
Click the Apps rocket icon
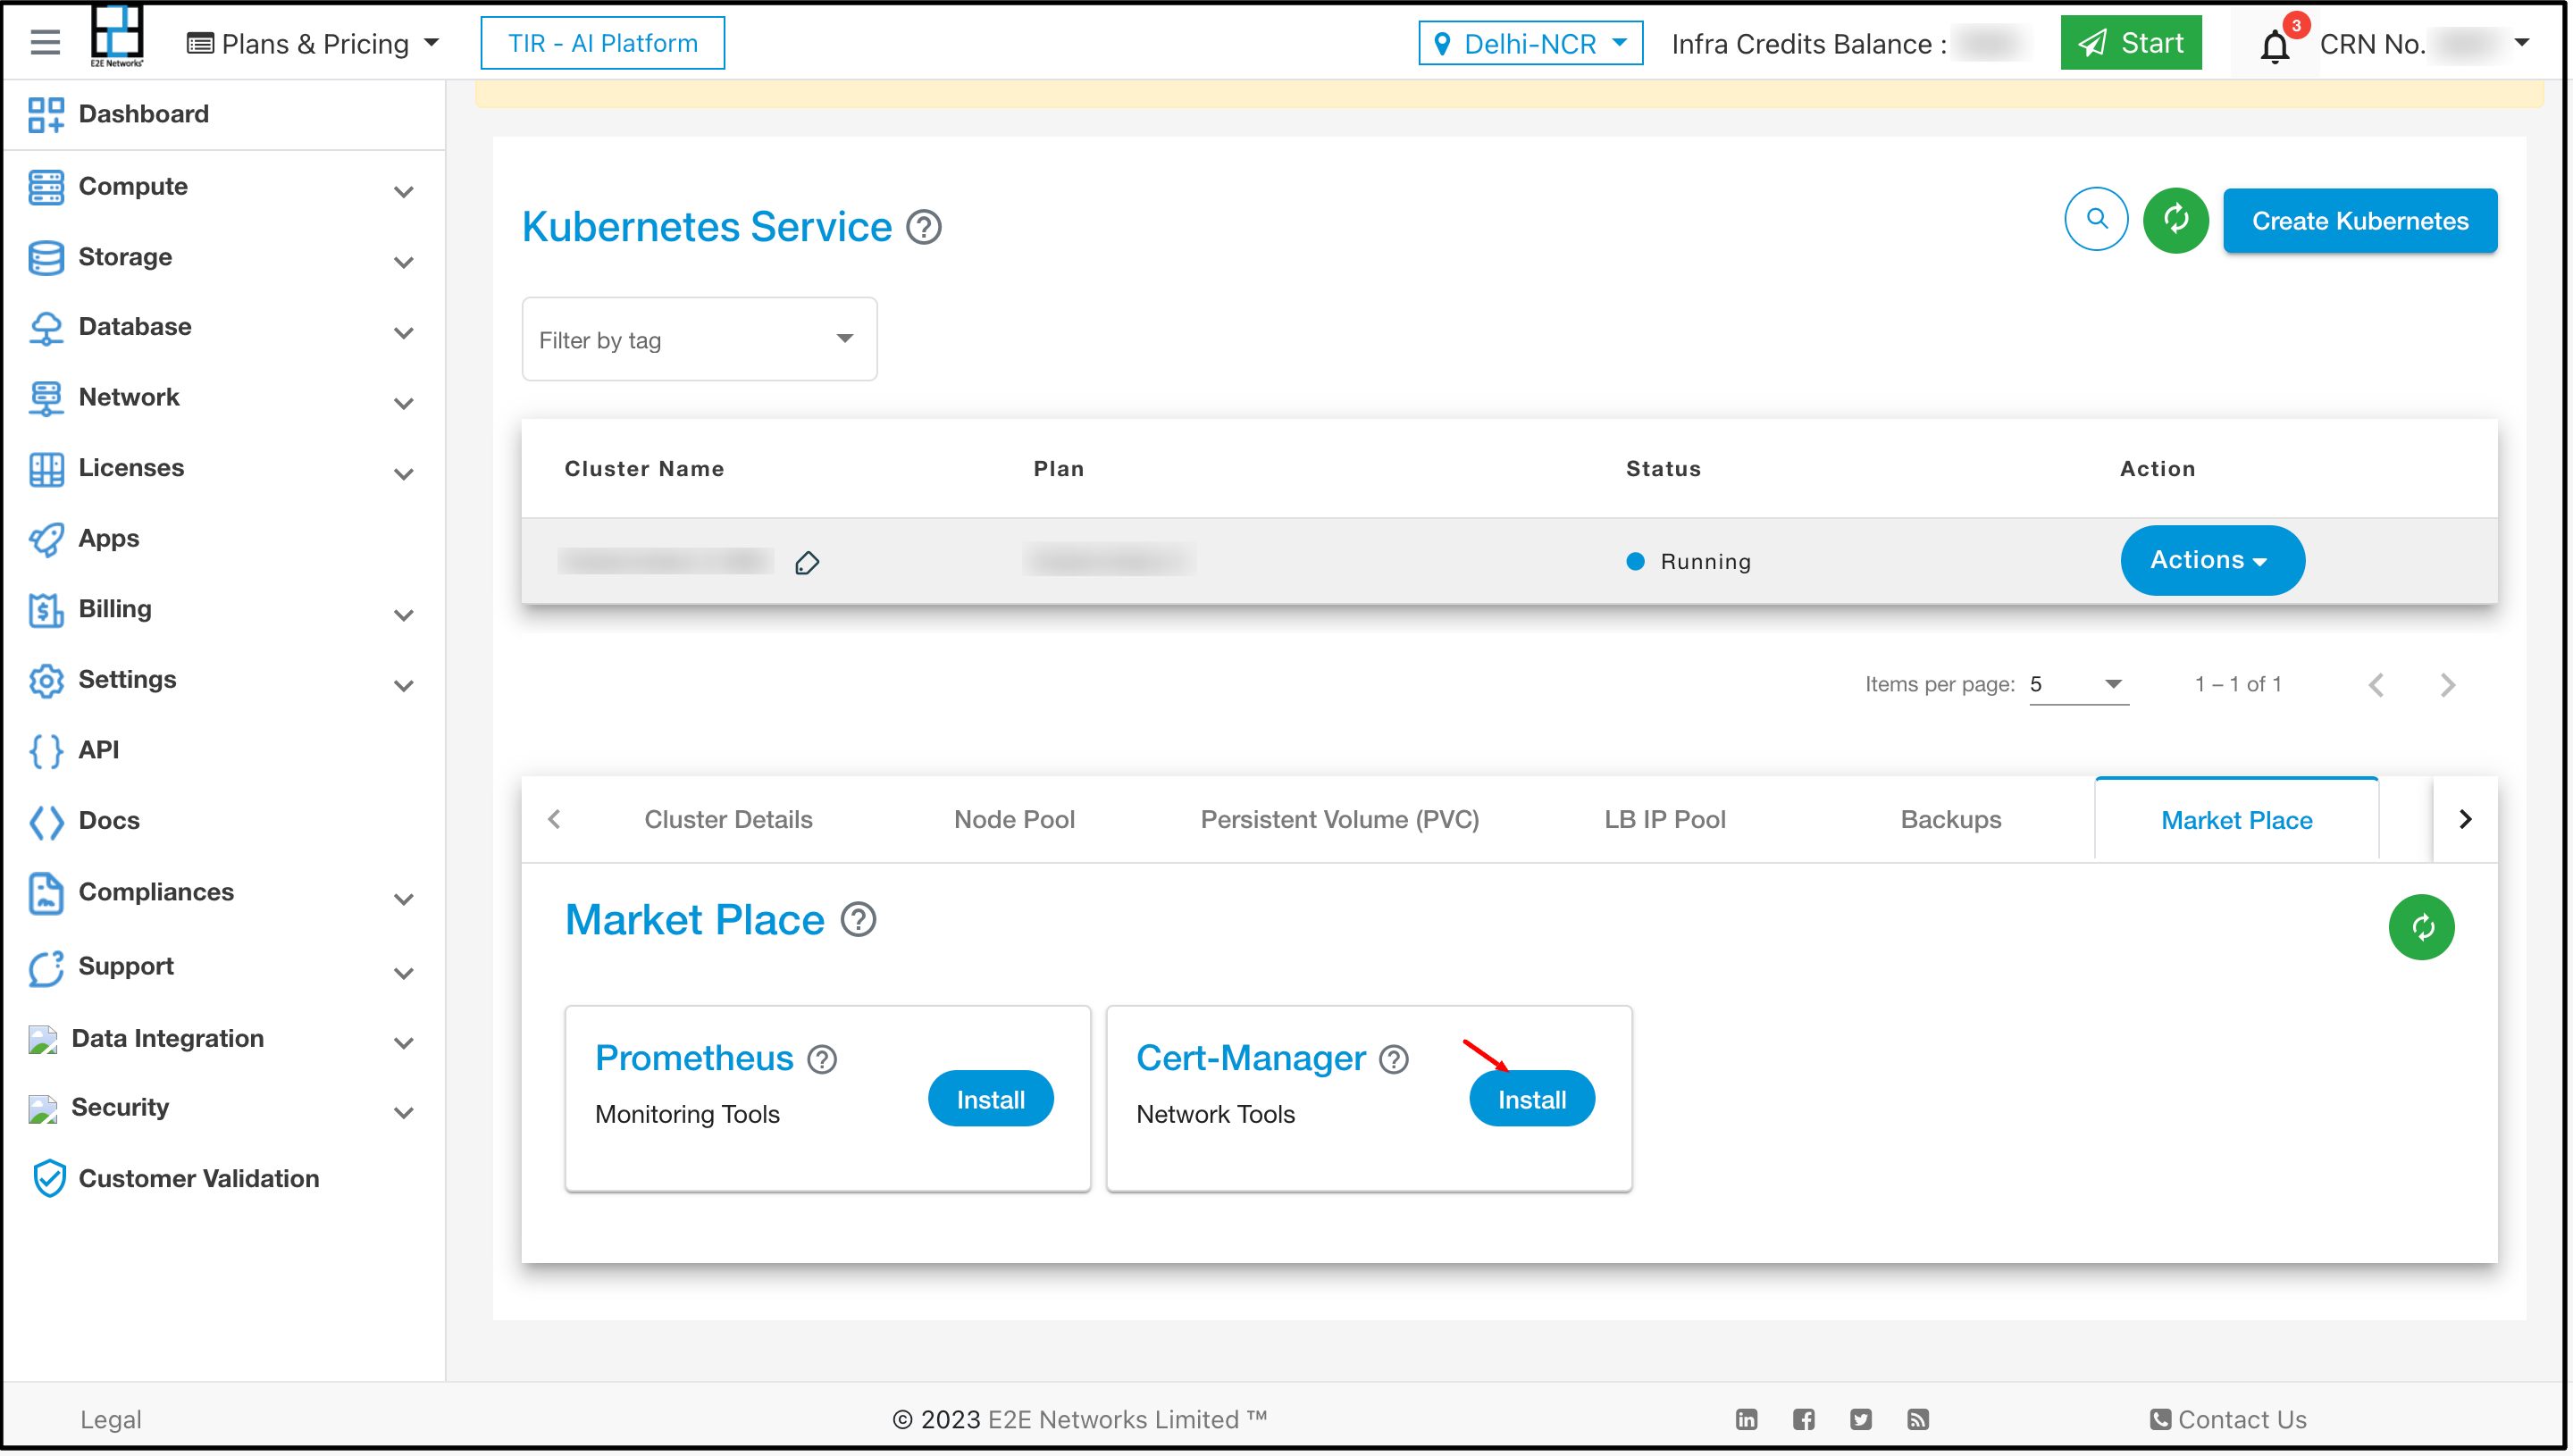tap(46, 539)
